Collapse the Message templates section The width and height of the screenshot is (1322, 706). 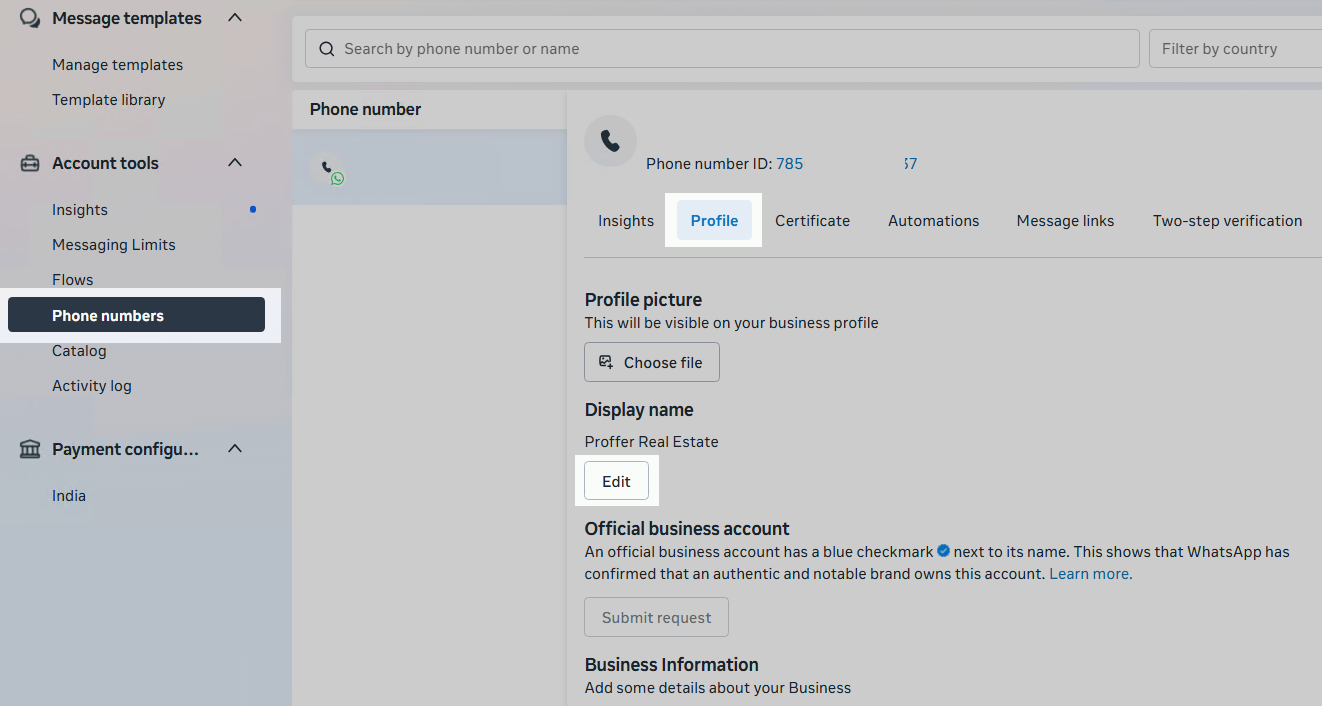pos(235,18)
